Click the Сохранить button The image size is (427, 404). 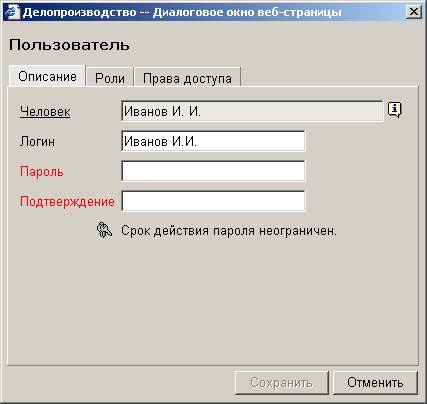tap(282, 383)
